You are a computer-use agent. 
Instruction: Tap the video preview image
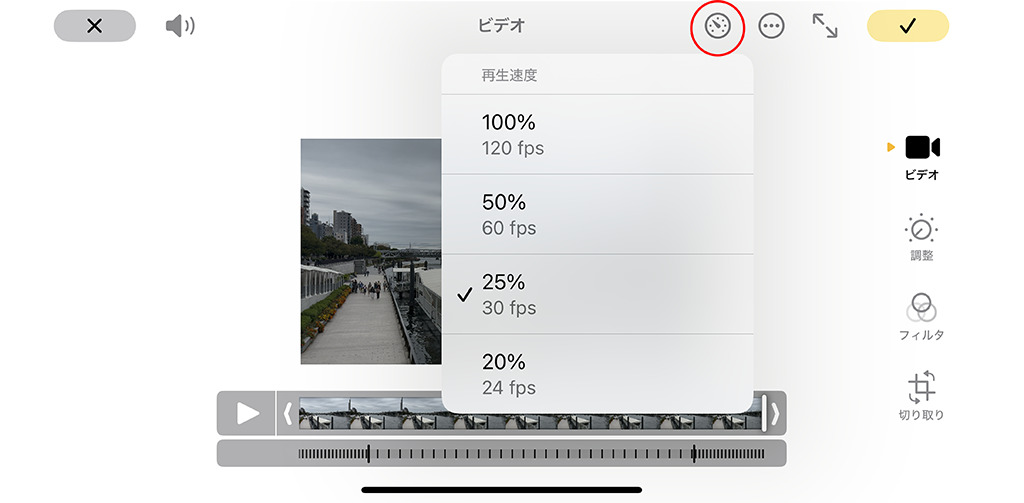coord(371,251)
